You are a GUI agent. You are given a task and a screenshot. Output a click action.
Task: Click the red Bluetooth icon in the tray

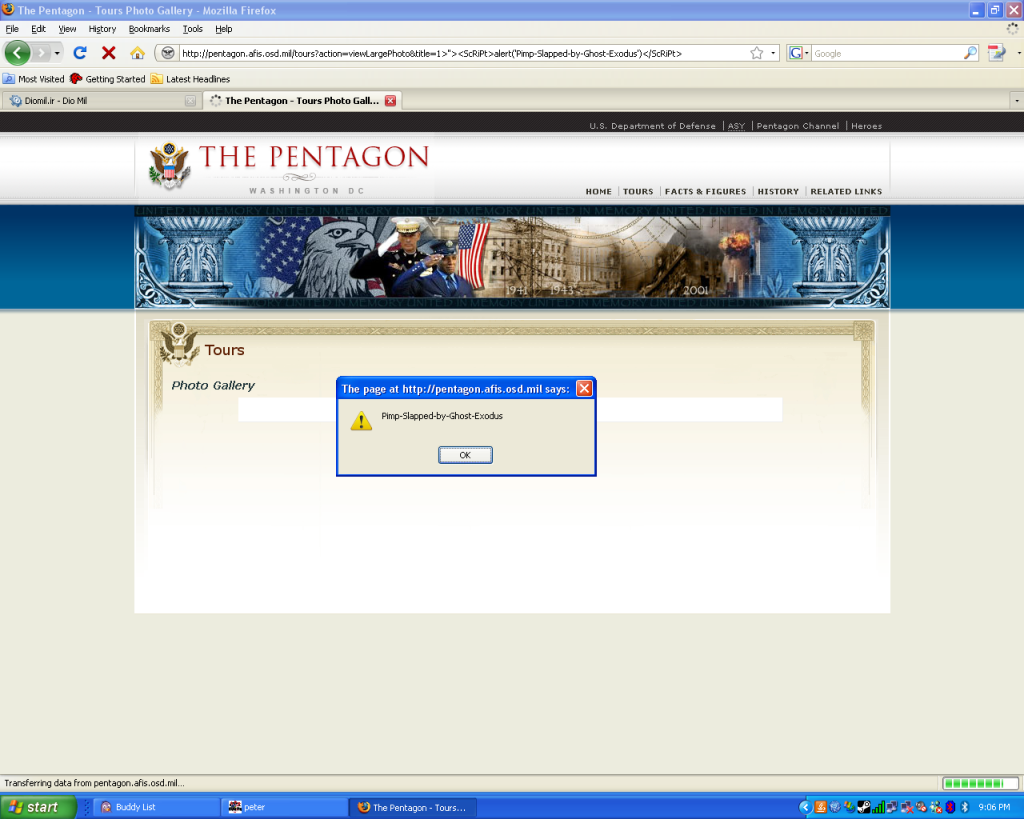coord(950,807)
